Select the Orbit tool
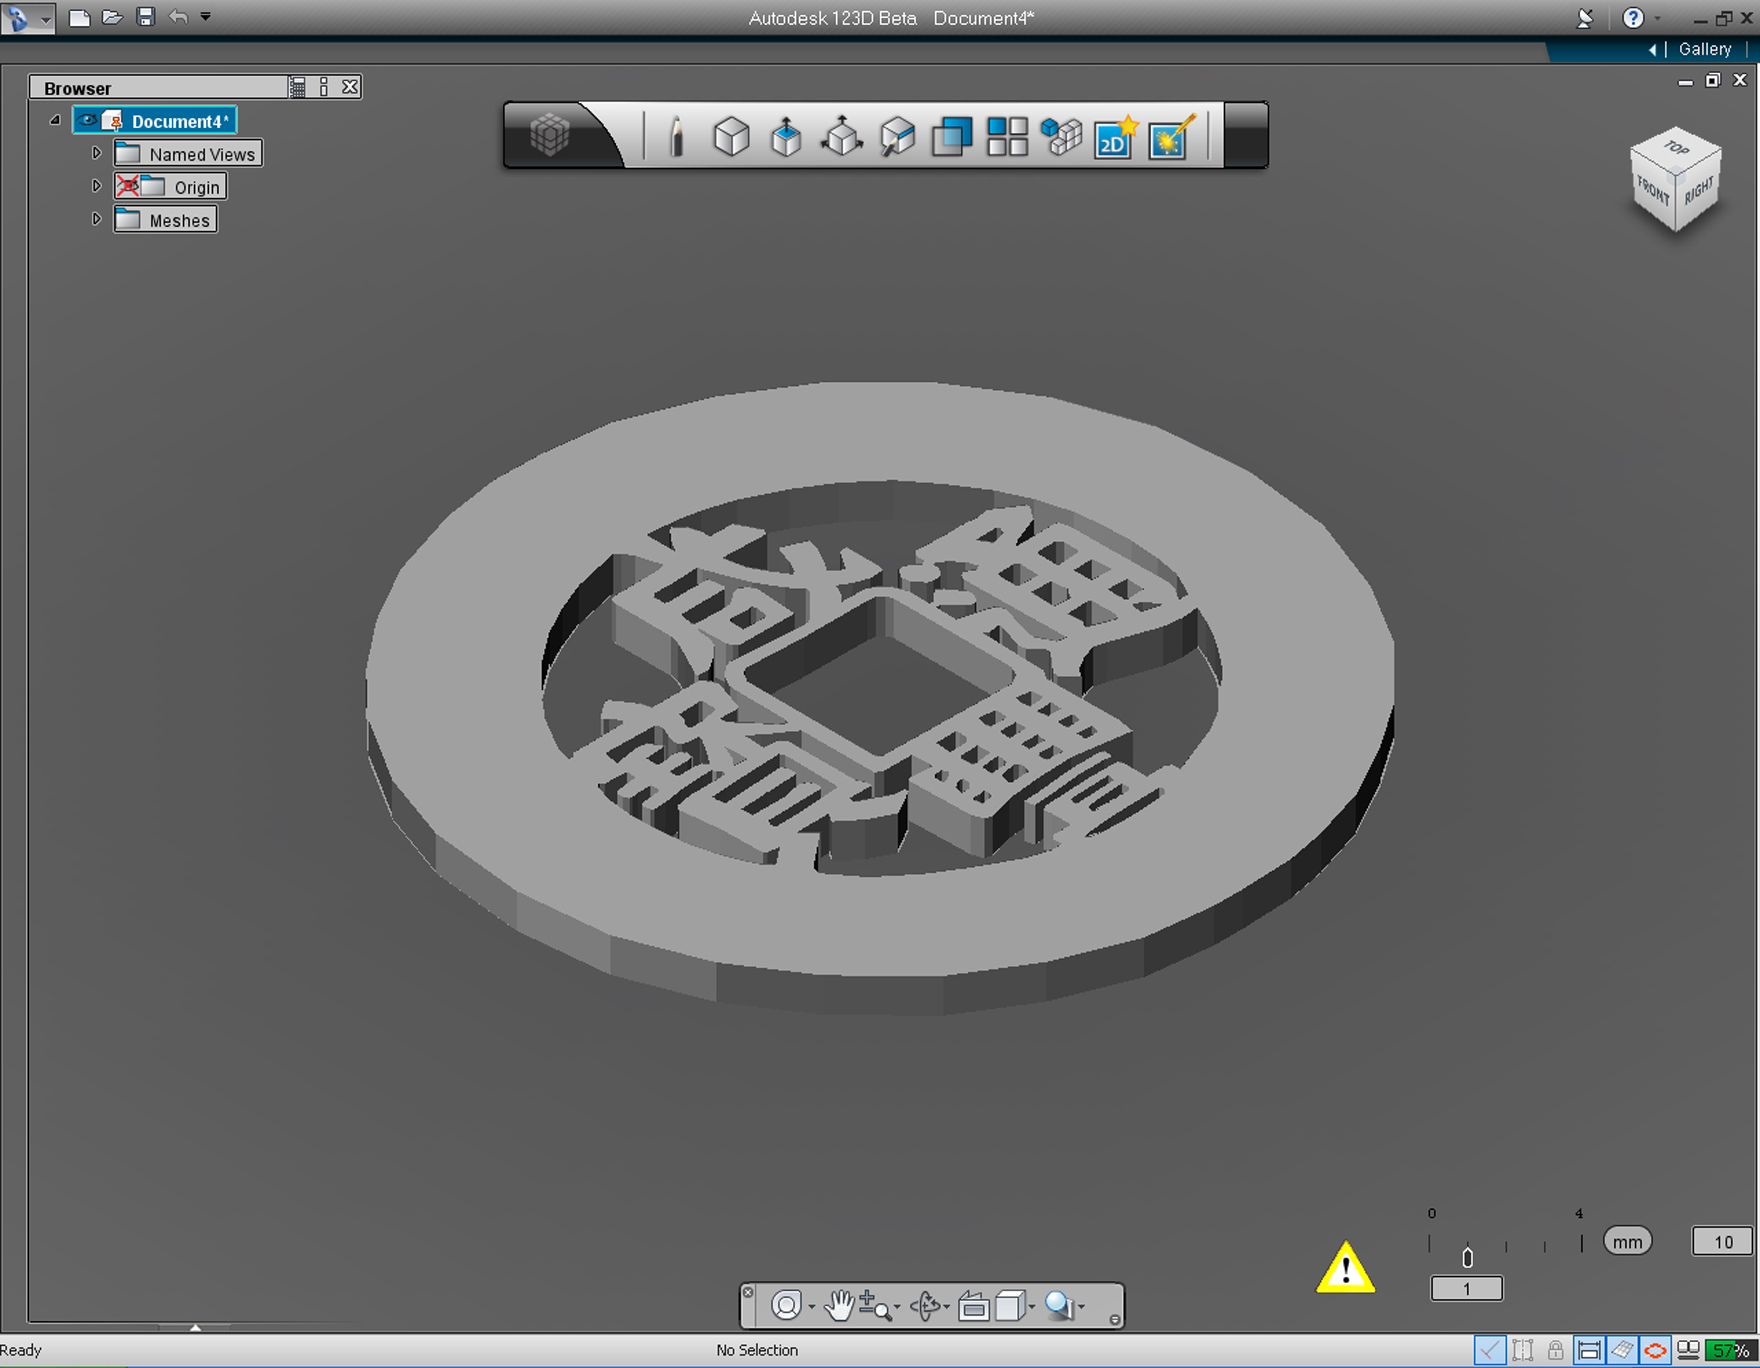The width and height of the screenshot is (1760, 1368). pyautogui.click(x=926, y=1305)
